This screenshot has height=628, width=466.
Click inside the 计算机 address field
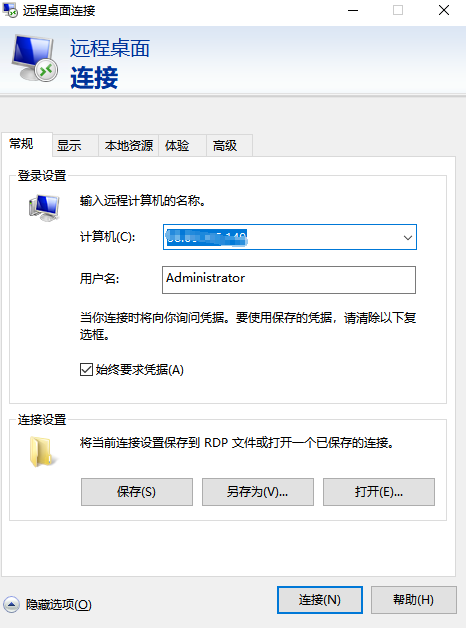282,238
